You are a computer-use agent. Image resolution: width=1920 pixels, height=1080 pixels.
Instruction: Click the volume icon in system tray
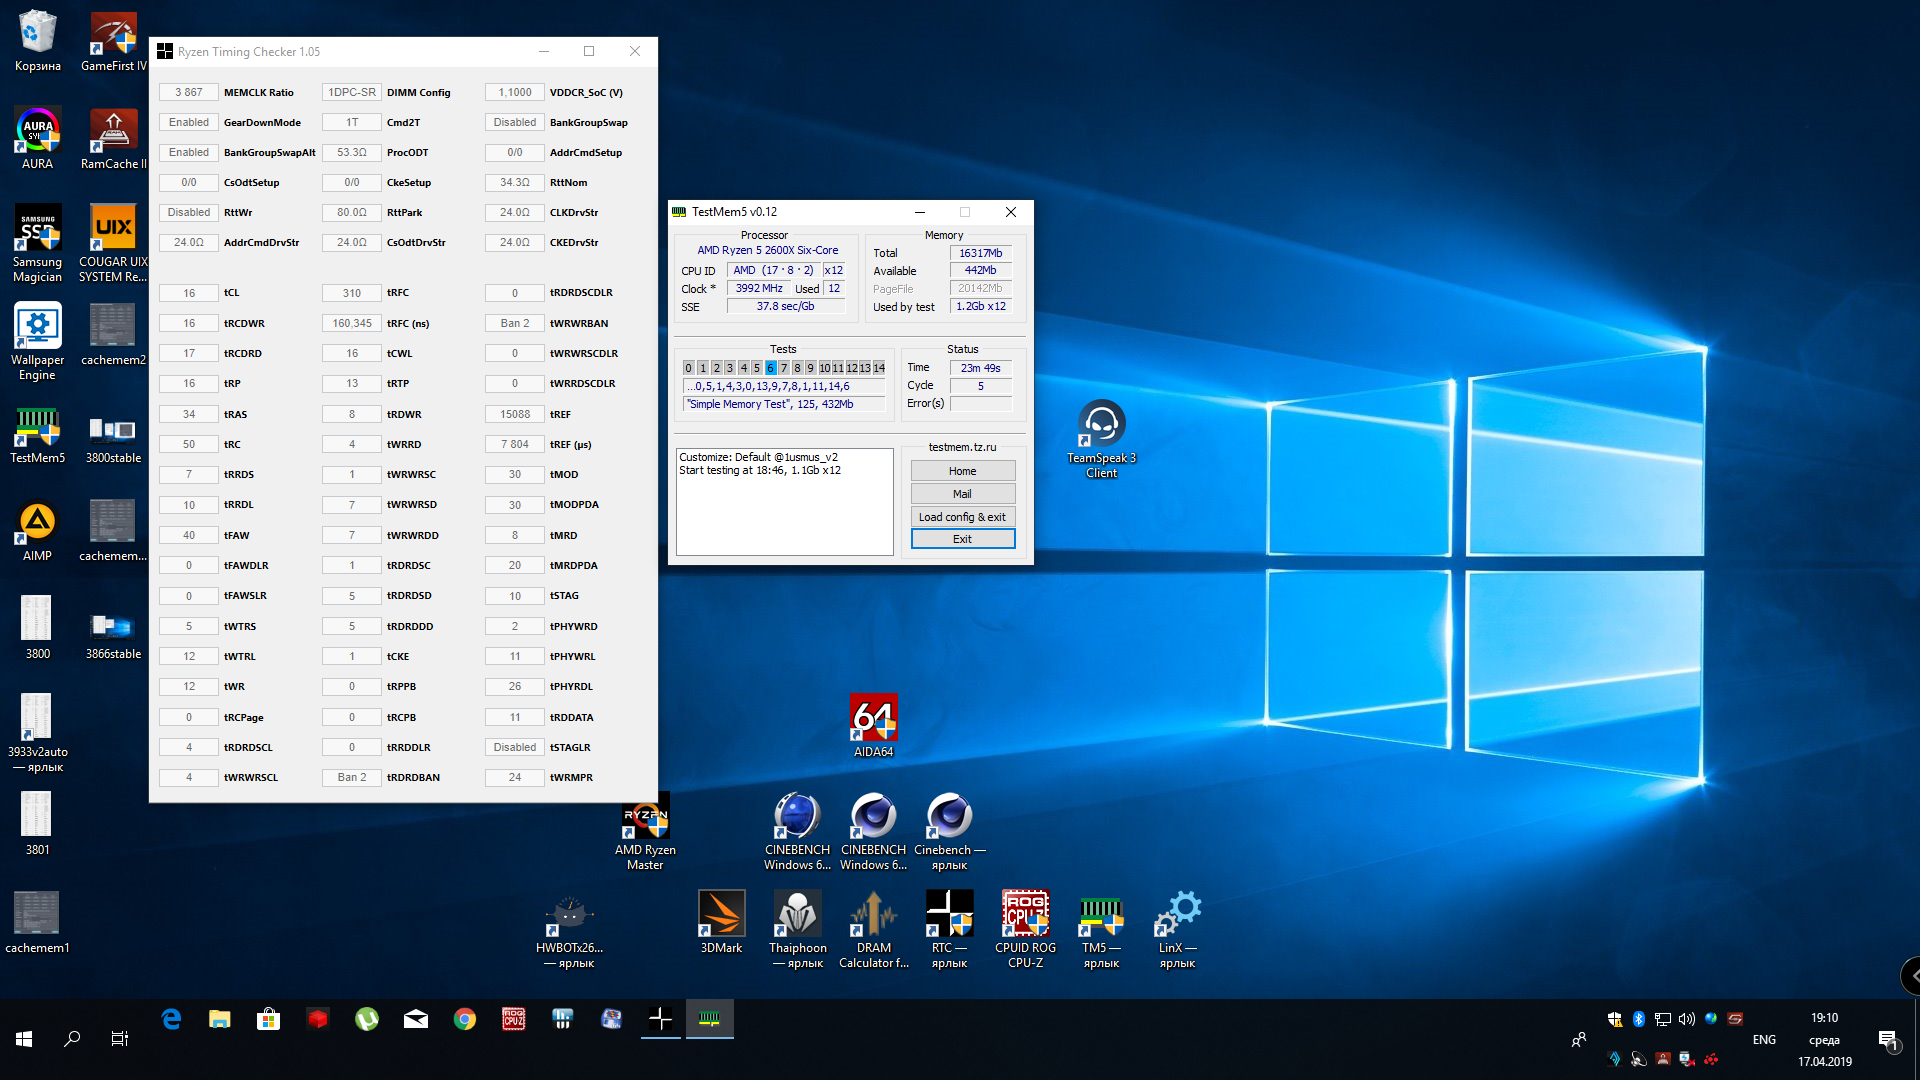(x=1687, y=1019)
